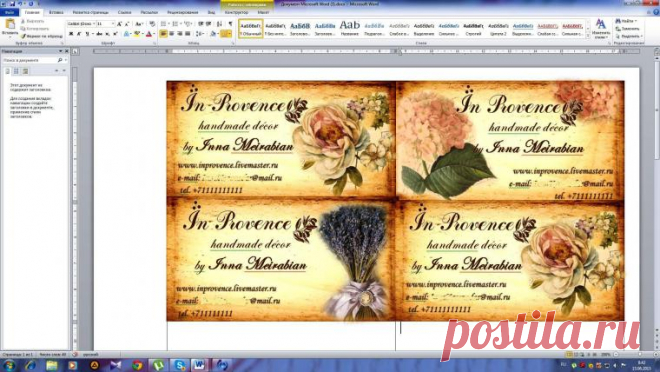Click the font color red A swatch
This screenshot has width=660, height=372.
pos(149,34)
